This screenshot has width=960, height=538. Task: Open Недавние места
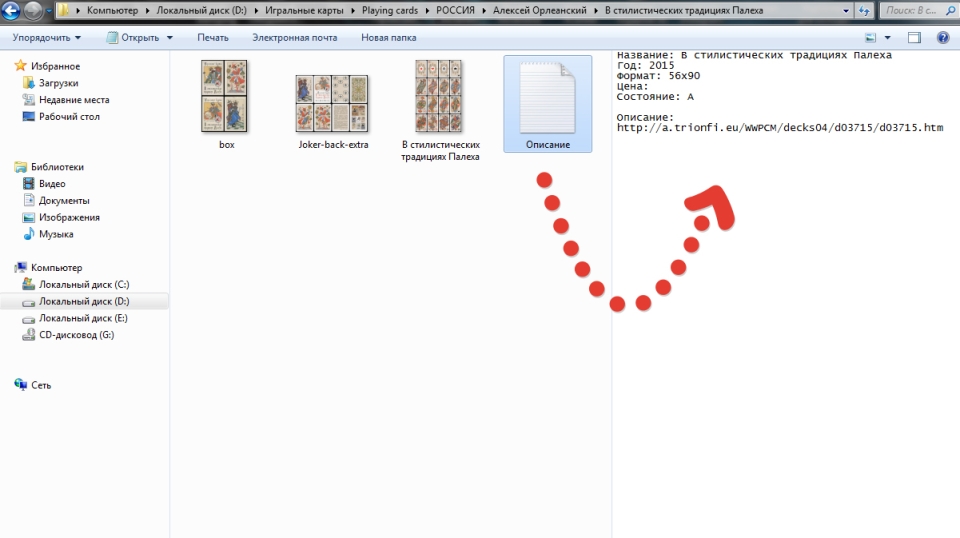[73, 100]
